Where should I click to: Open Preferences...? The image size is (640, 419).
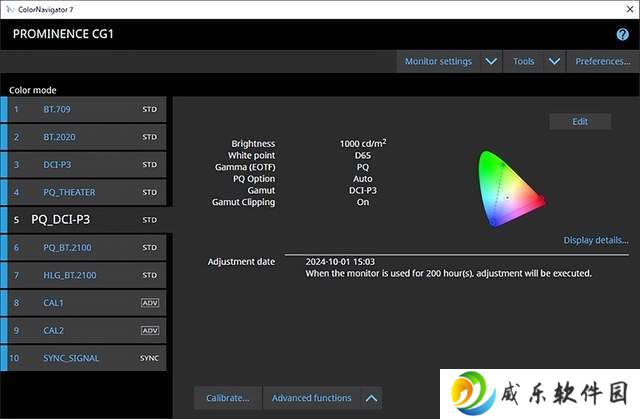(x=603, y=62)
